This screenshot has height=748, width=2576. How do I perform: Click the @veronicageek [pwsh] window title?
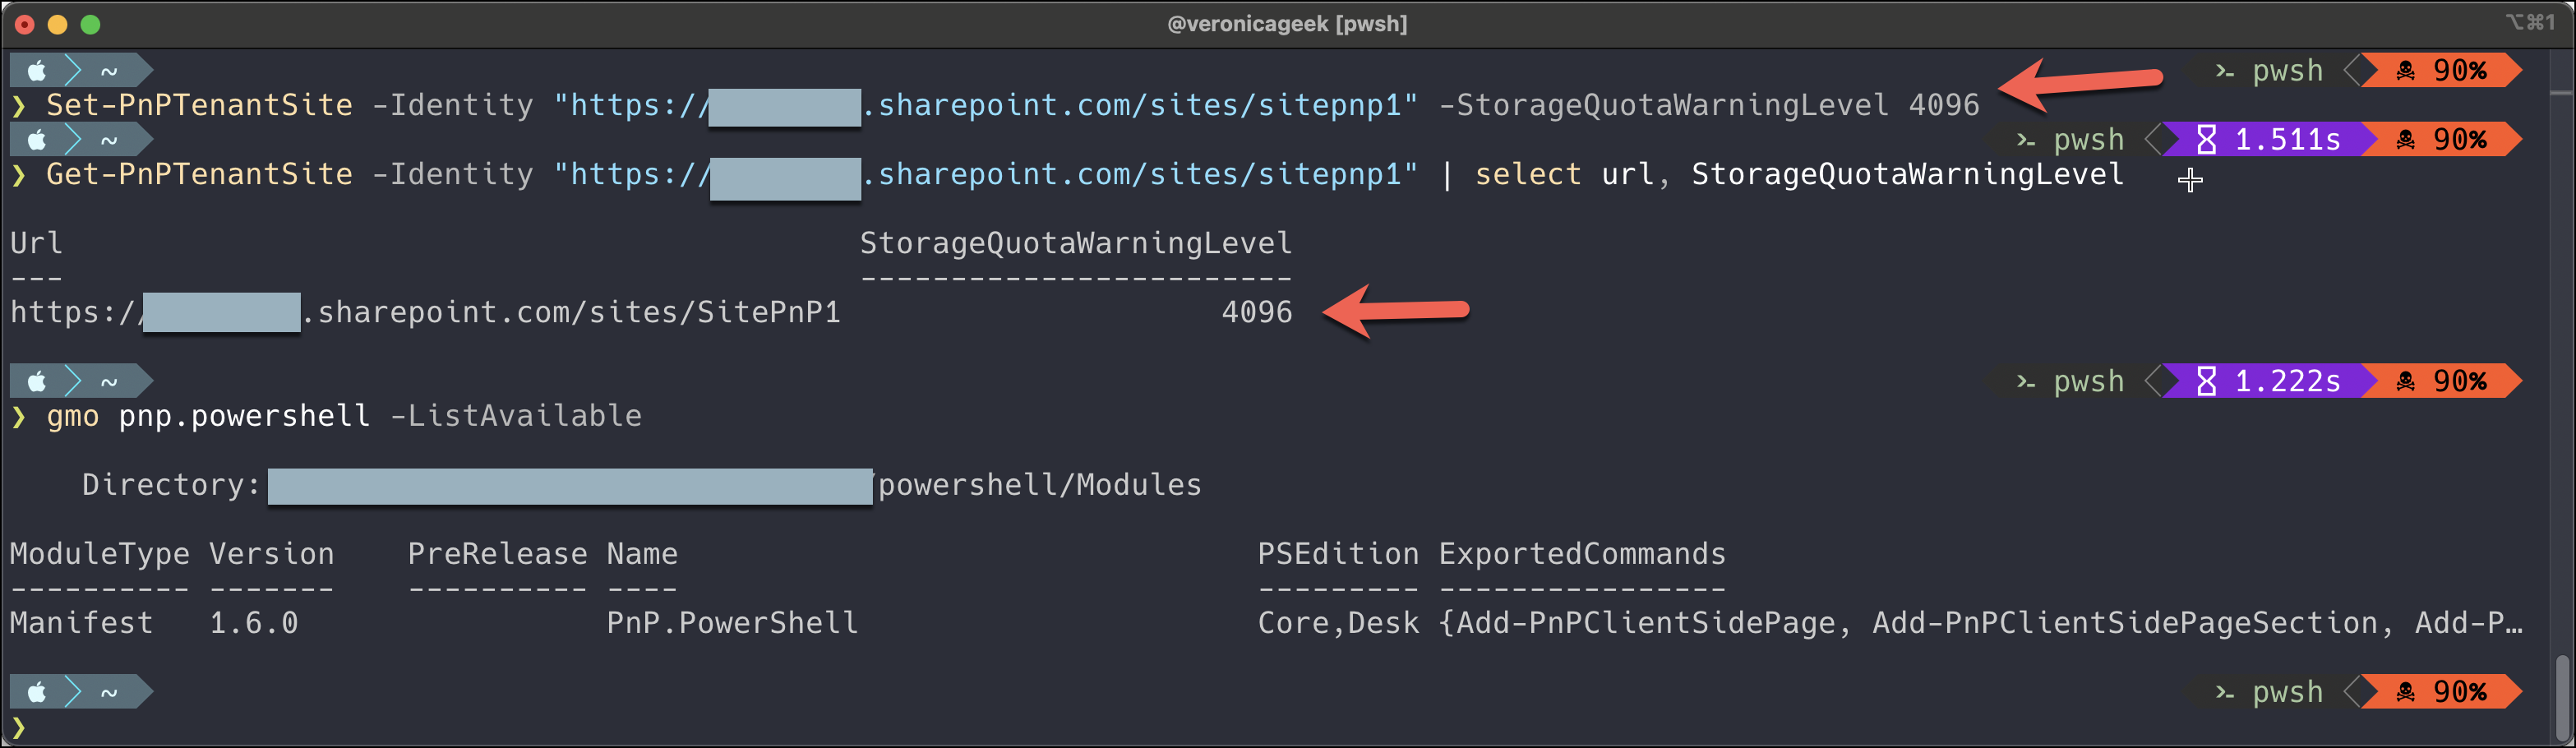(x=1288, y=23)
